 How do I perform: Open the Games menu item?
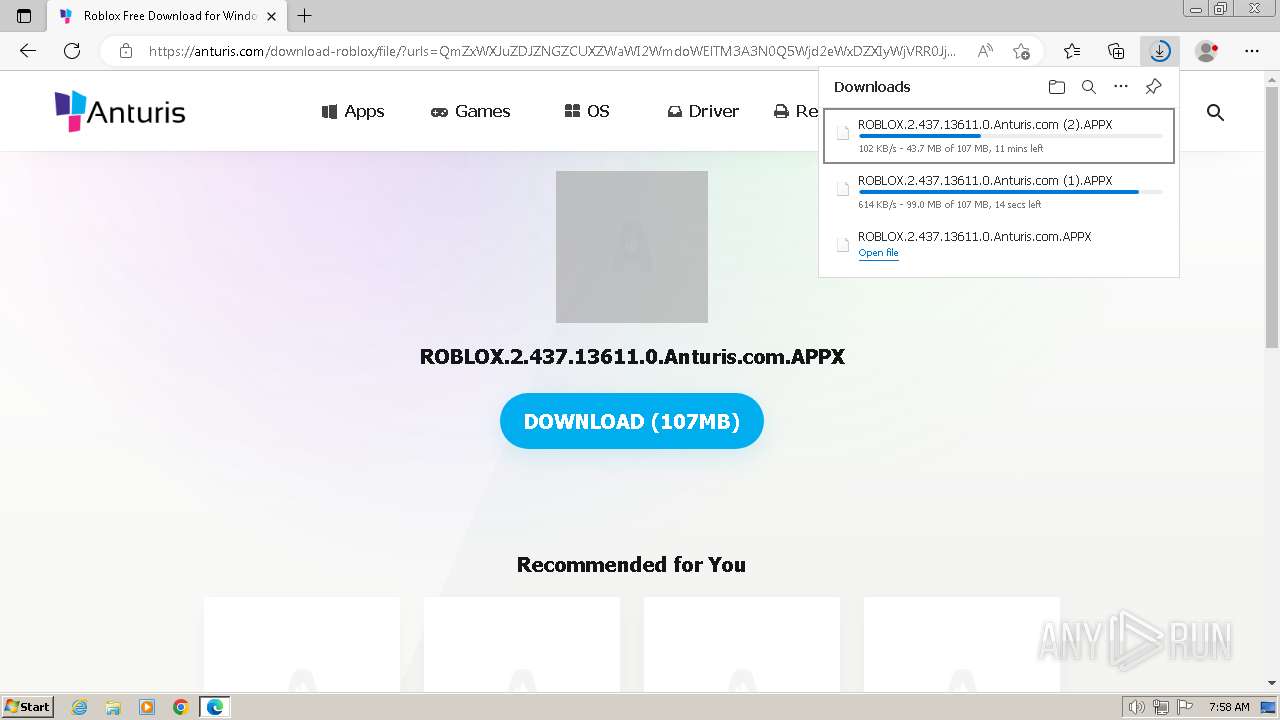[470, 111]
